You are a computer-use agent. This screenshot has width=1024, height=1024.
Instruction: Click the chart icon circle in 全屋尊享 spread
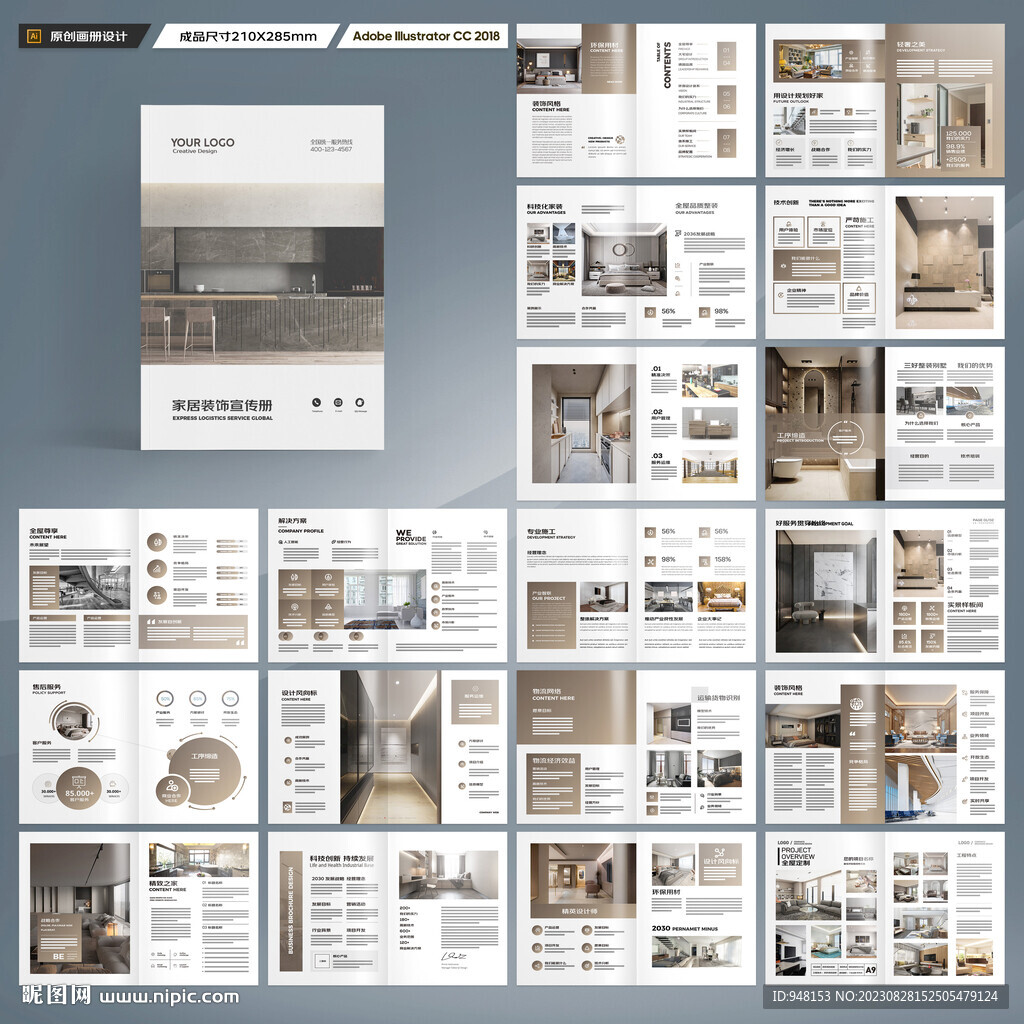[157, 569]
